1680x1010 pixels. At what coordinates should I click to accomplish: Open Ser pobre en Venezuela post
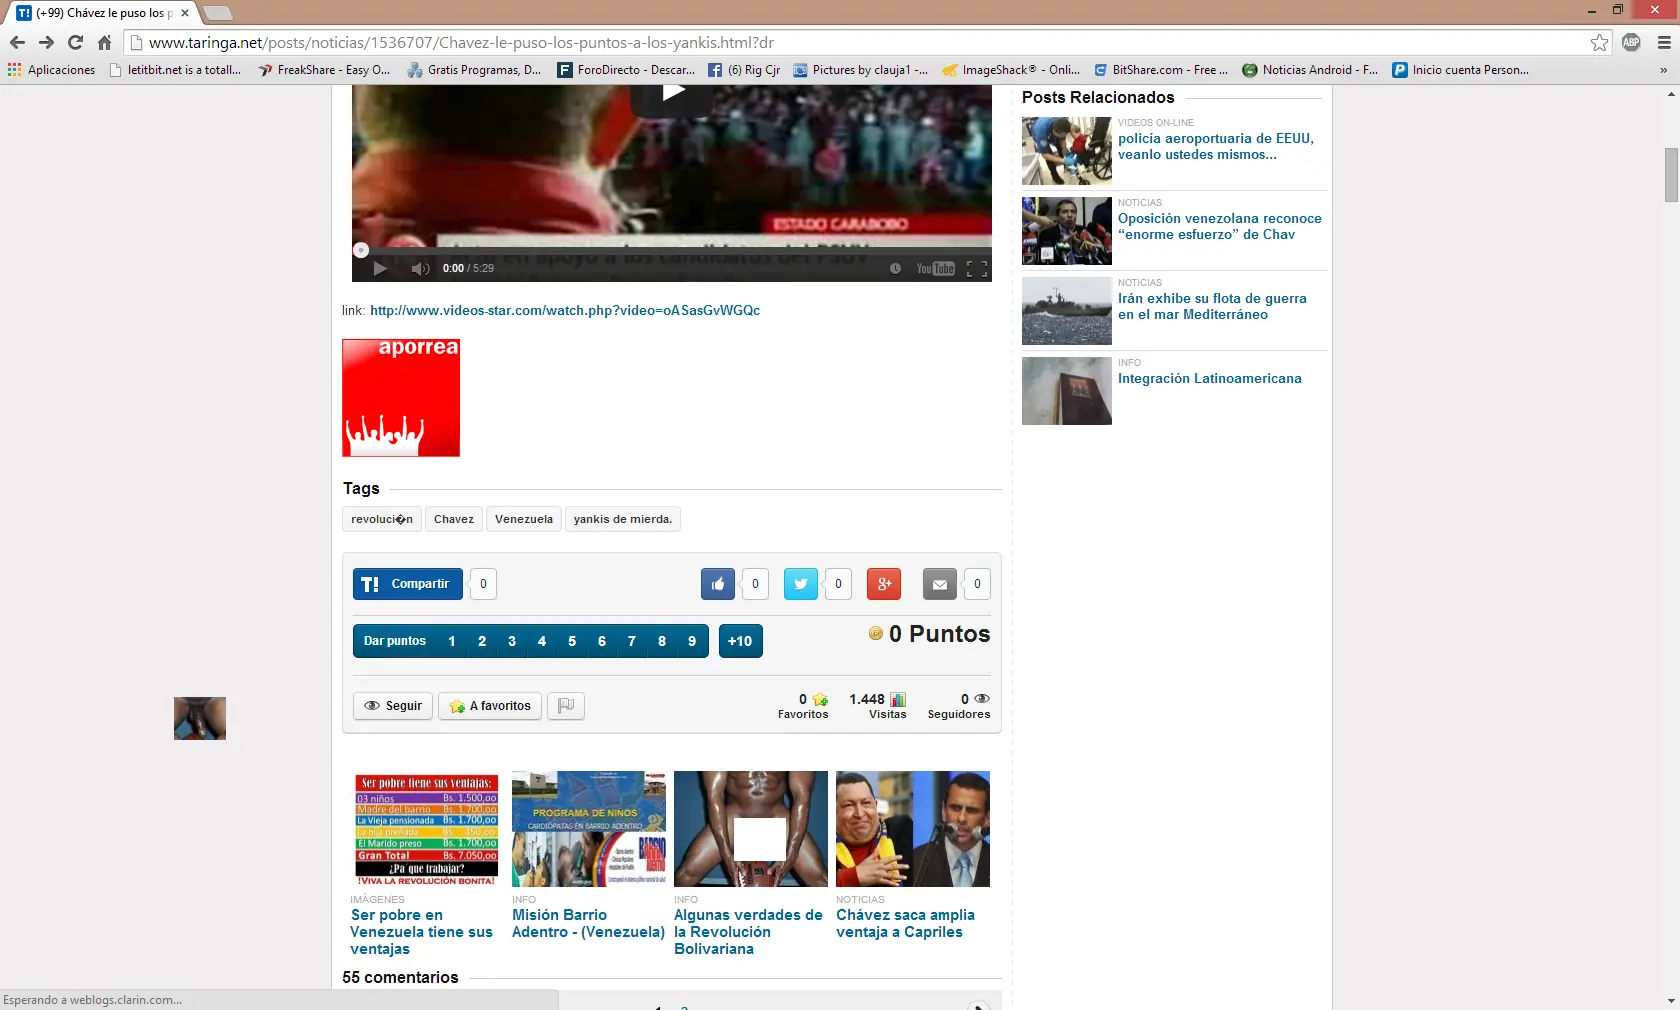point(421,932)
